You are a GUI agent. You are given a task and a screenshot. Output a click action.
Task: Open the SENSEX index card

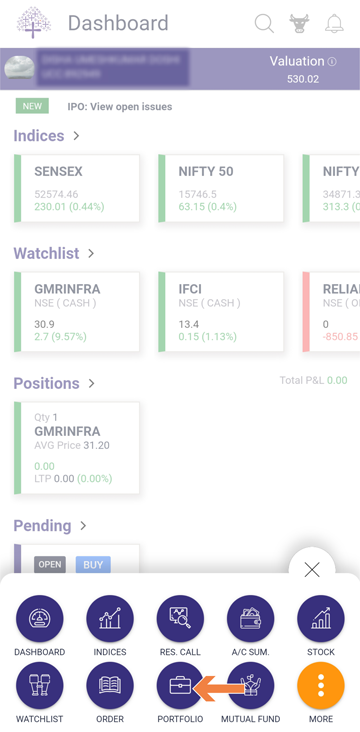pyautogui.click(x=77, y=188)
